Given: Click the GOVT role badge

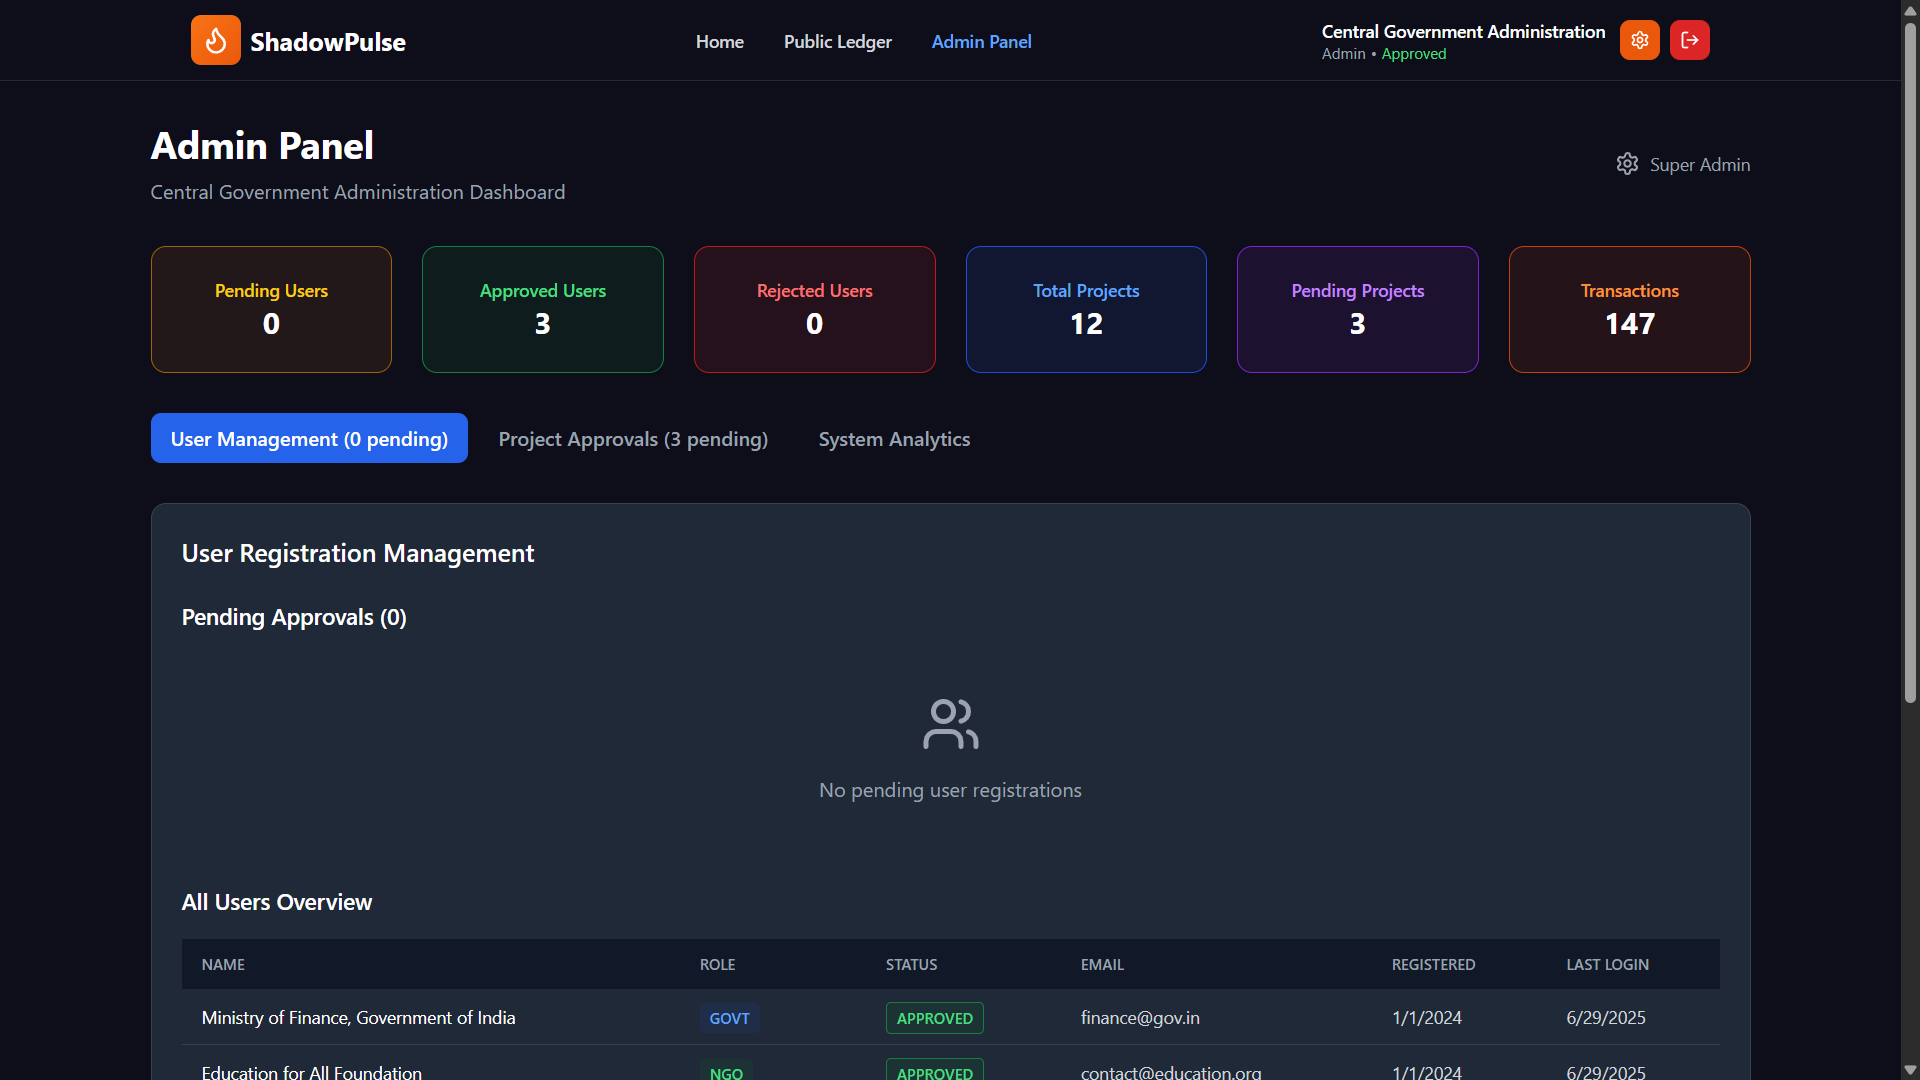Looking at the screenshot, I should tap(729, 1018).
